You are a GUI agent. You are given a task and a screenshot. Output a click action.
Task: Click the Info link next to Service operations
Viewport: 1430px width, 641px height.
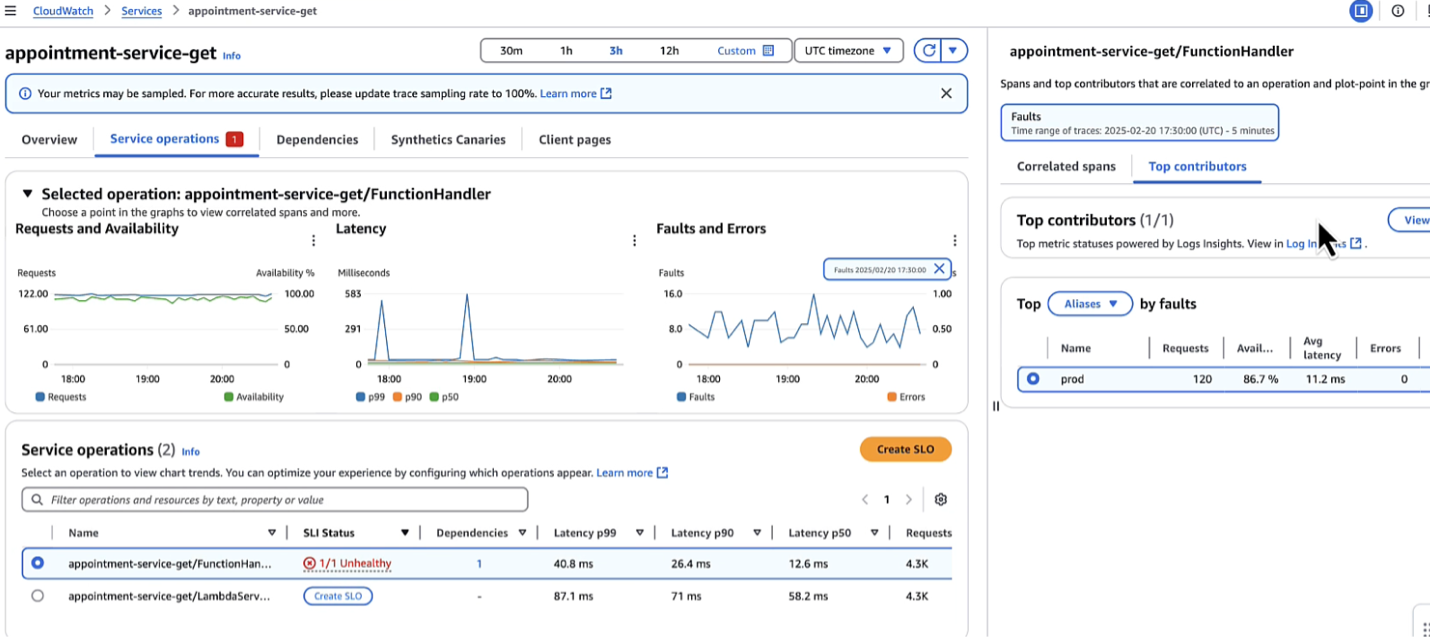point(190,452)
